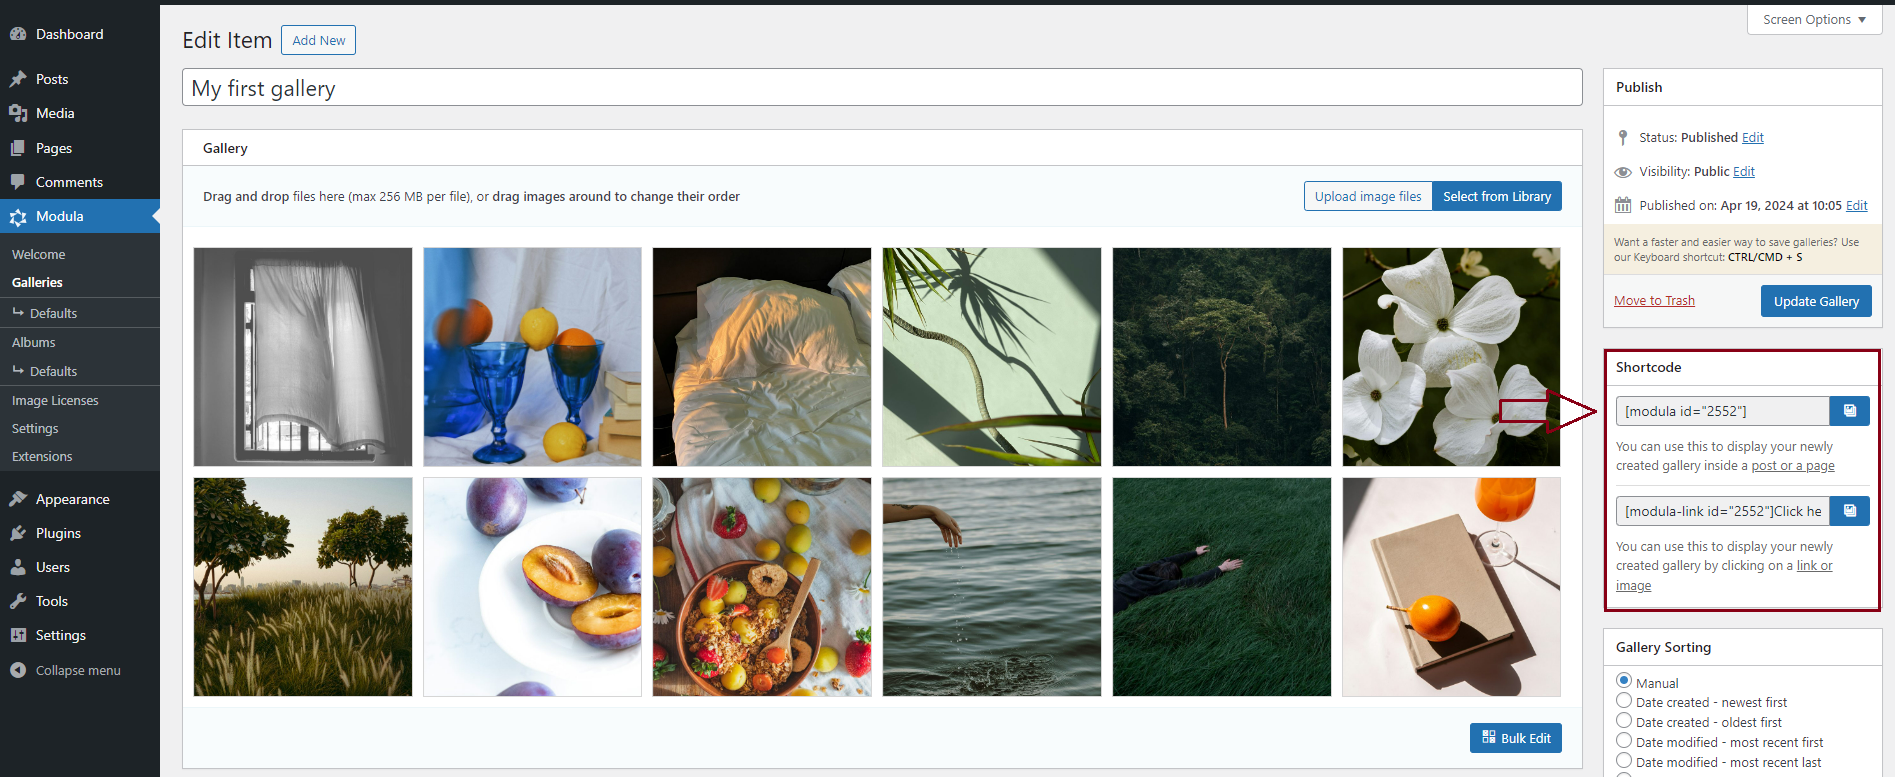
Task: Edit the publish Status setting
Action: click(1752, 138)
